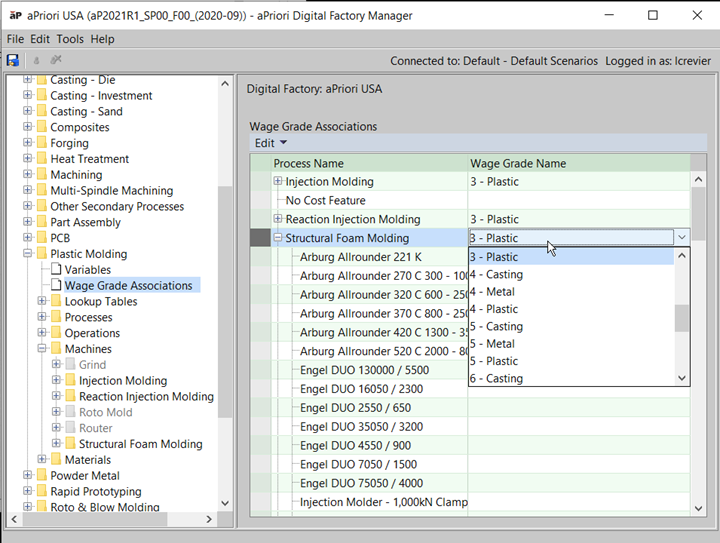Choose '4 - Metal' wage grade option
The image size is (720, 543).
point(571,292)
